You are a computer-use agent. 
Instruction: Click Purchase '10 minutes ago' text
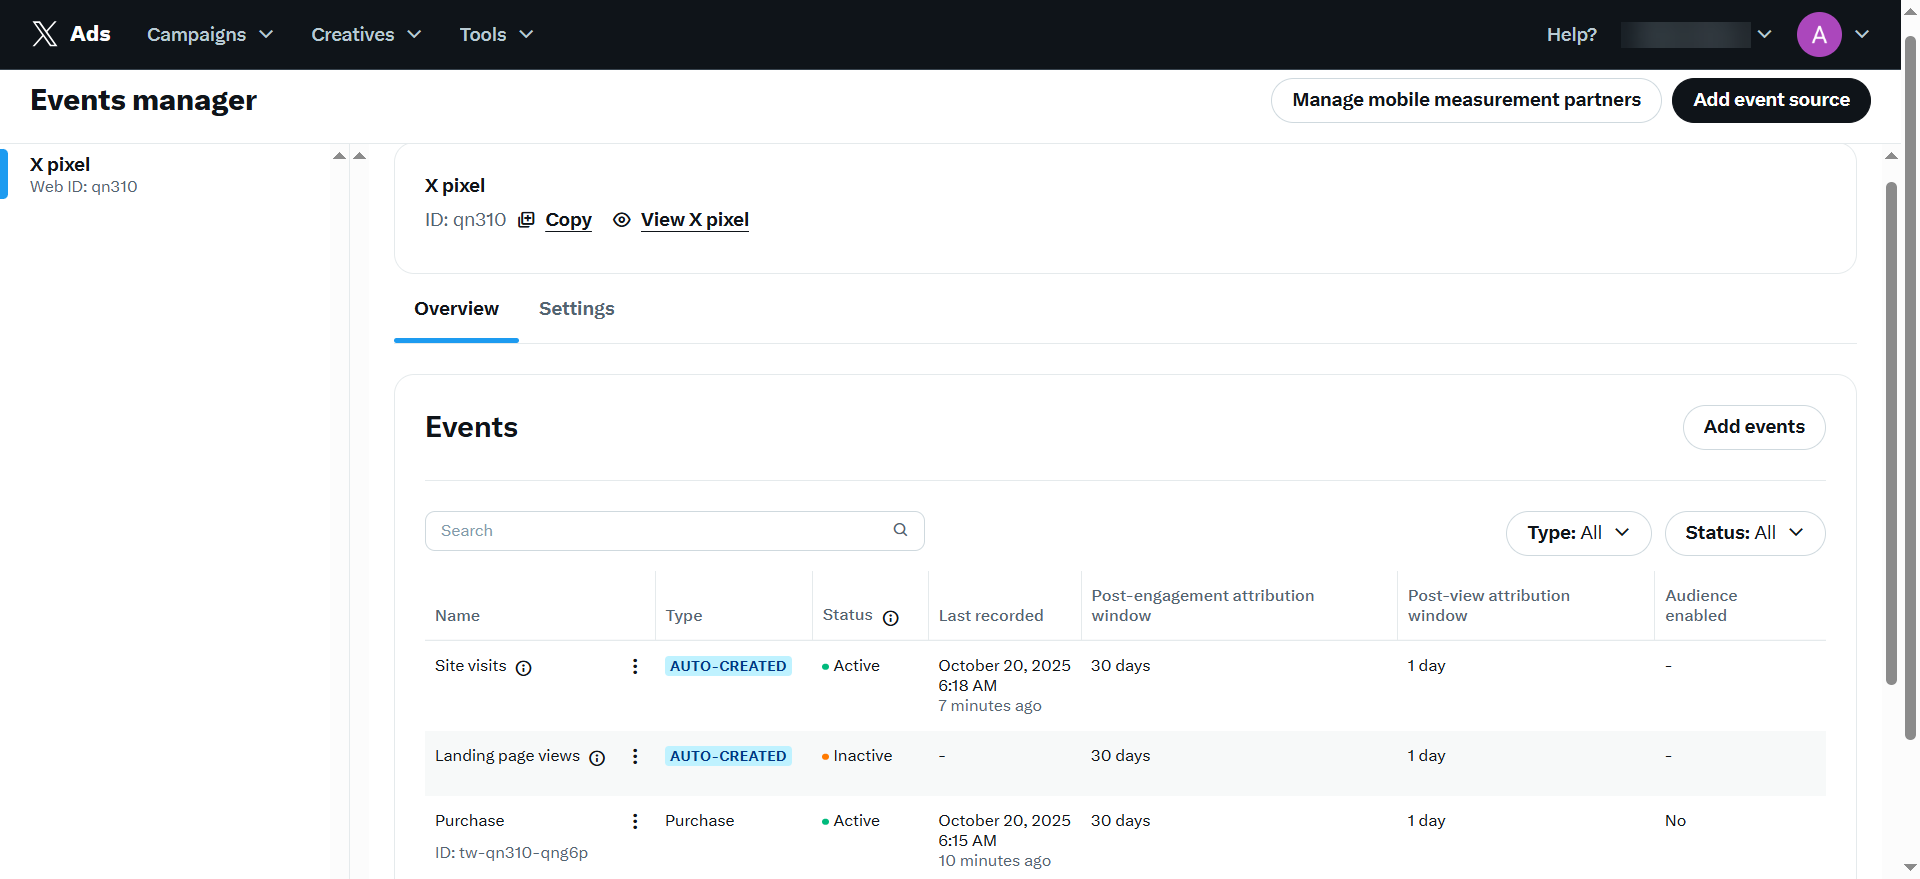pos(995,861)
